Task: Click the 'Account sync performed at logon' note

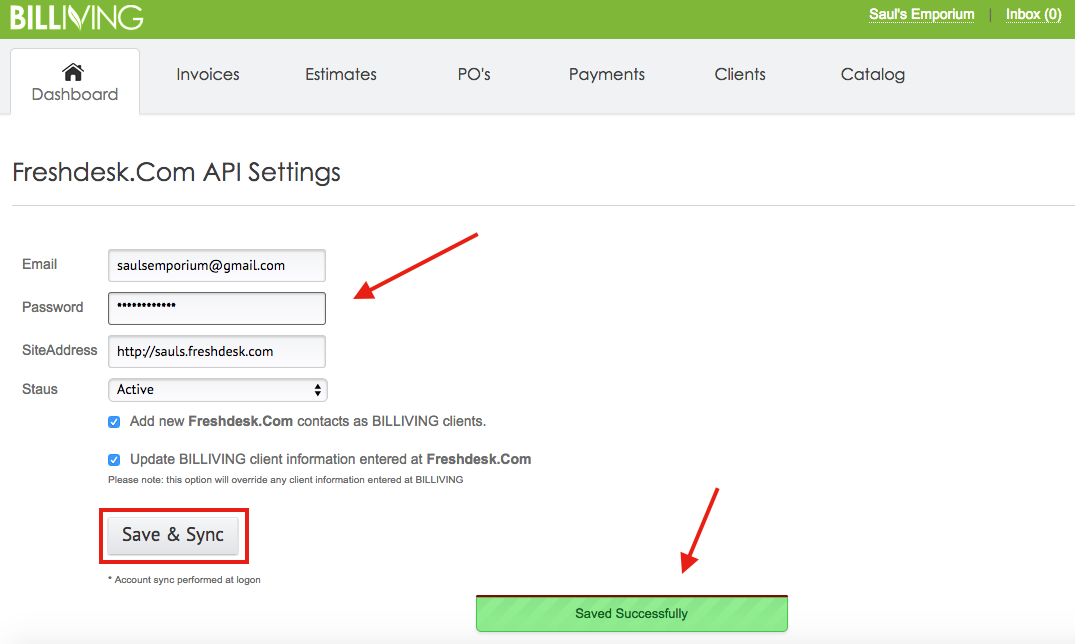Action: pos(184,580)
